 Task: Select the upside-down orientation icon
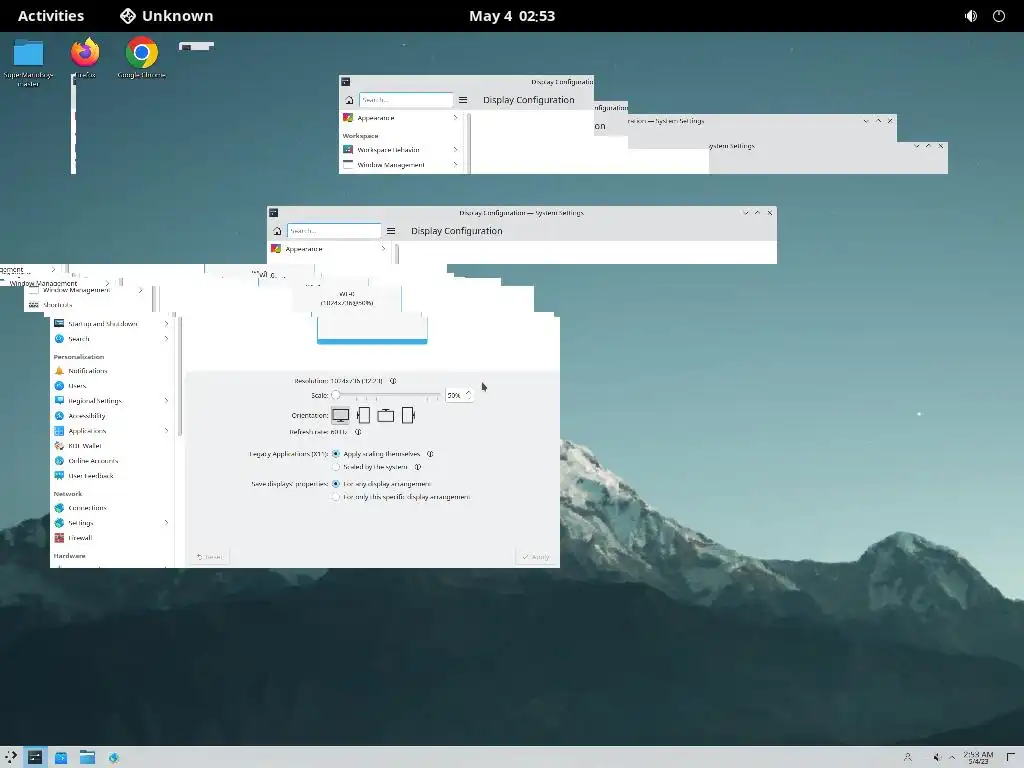click(385, 415)
